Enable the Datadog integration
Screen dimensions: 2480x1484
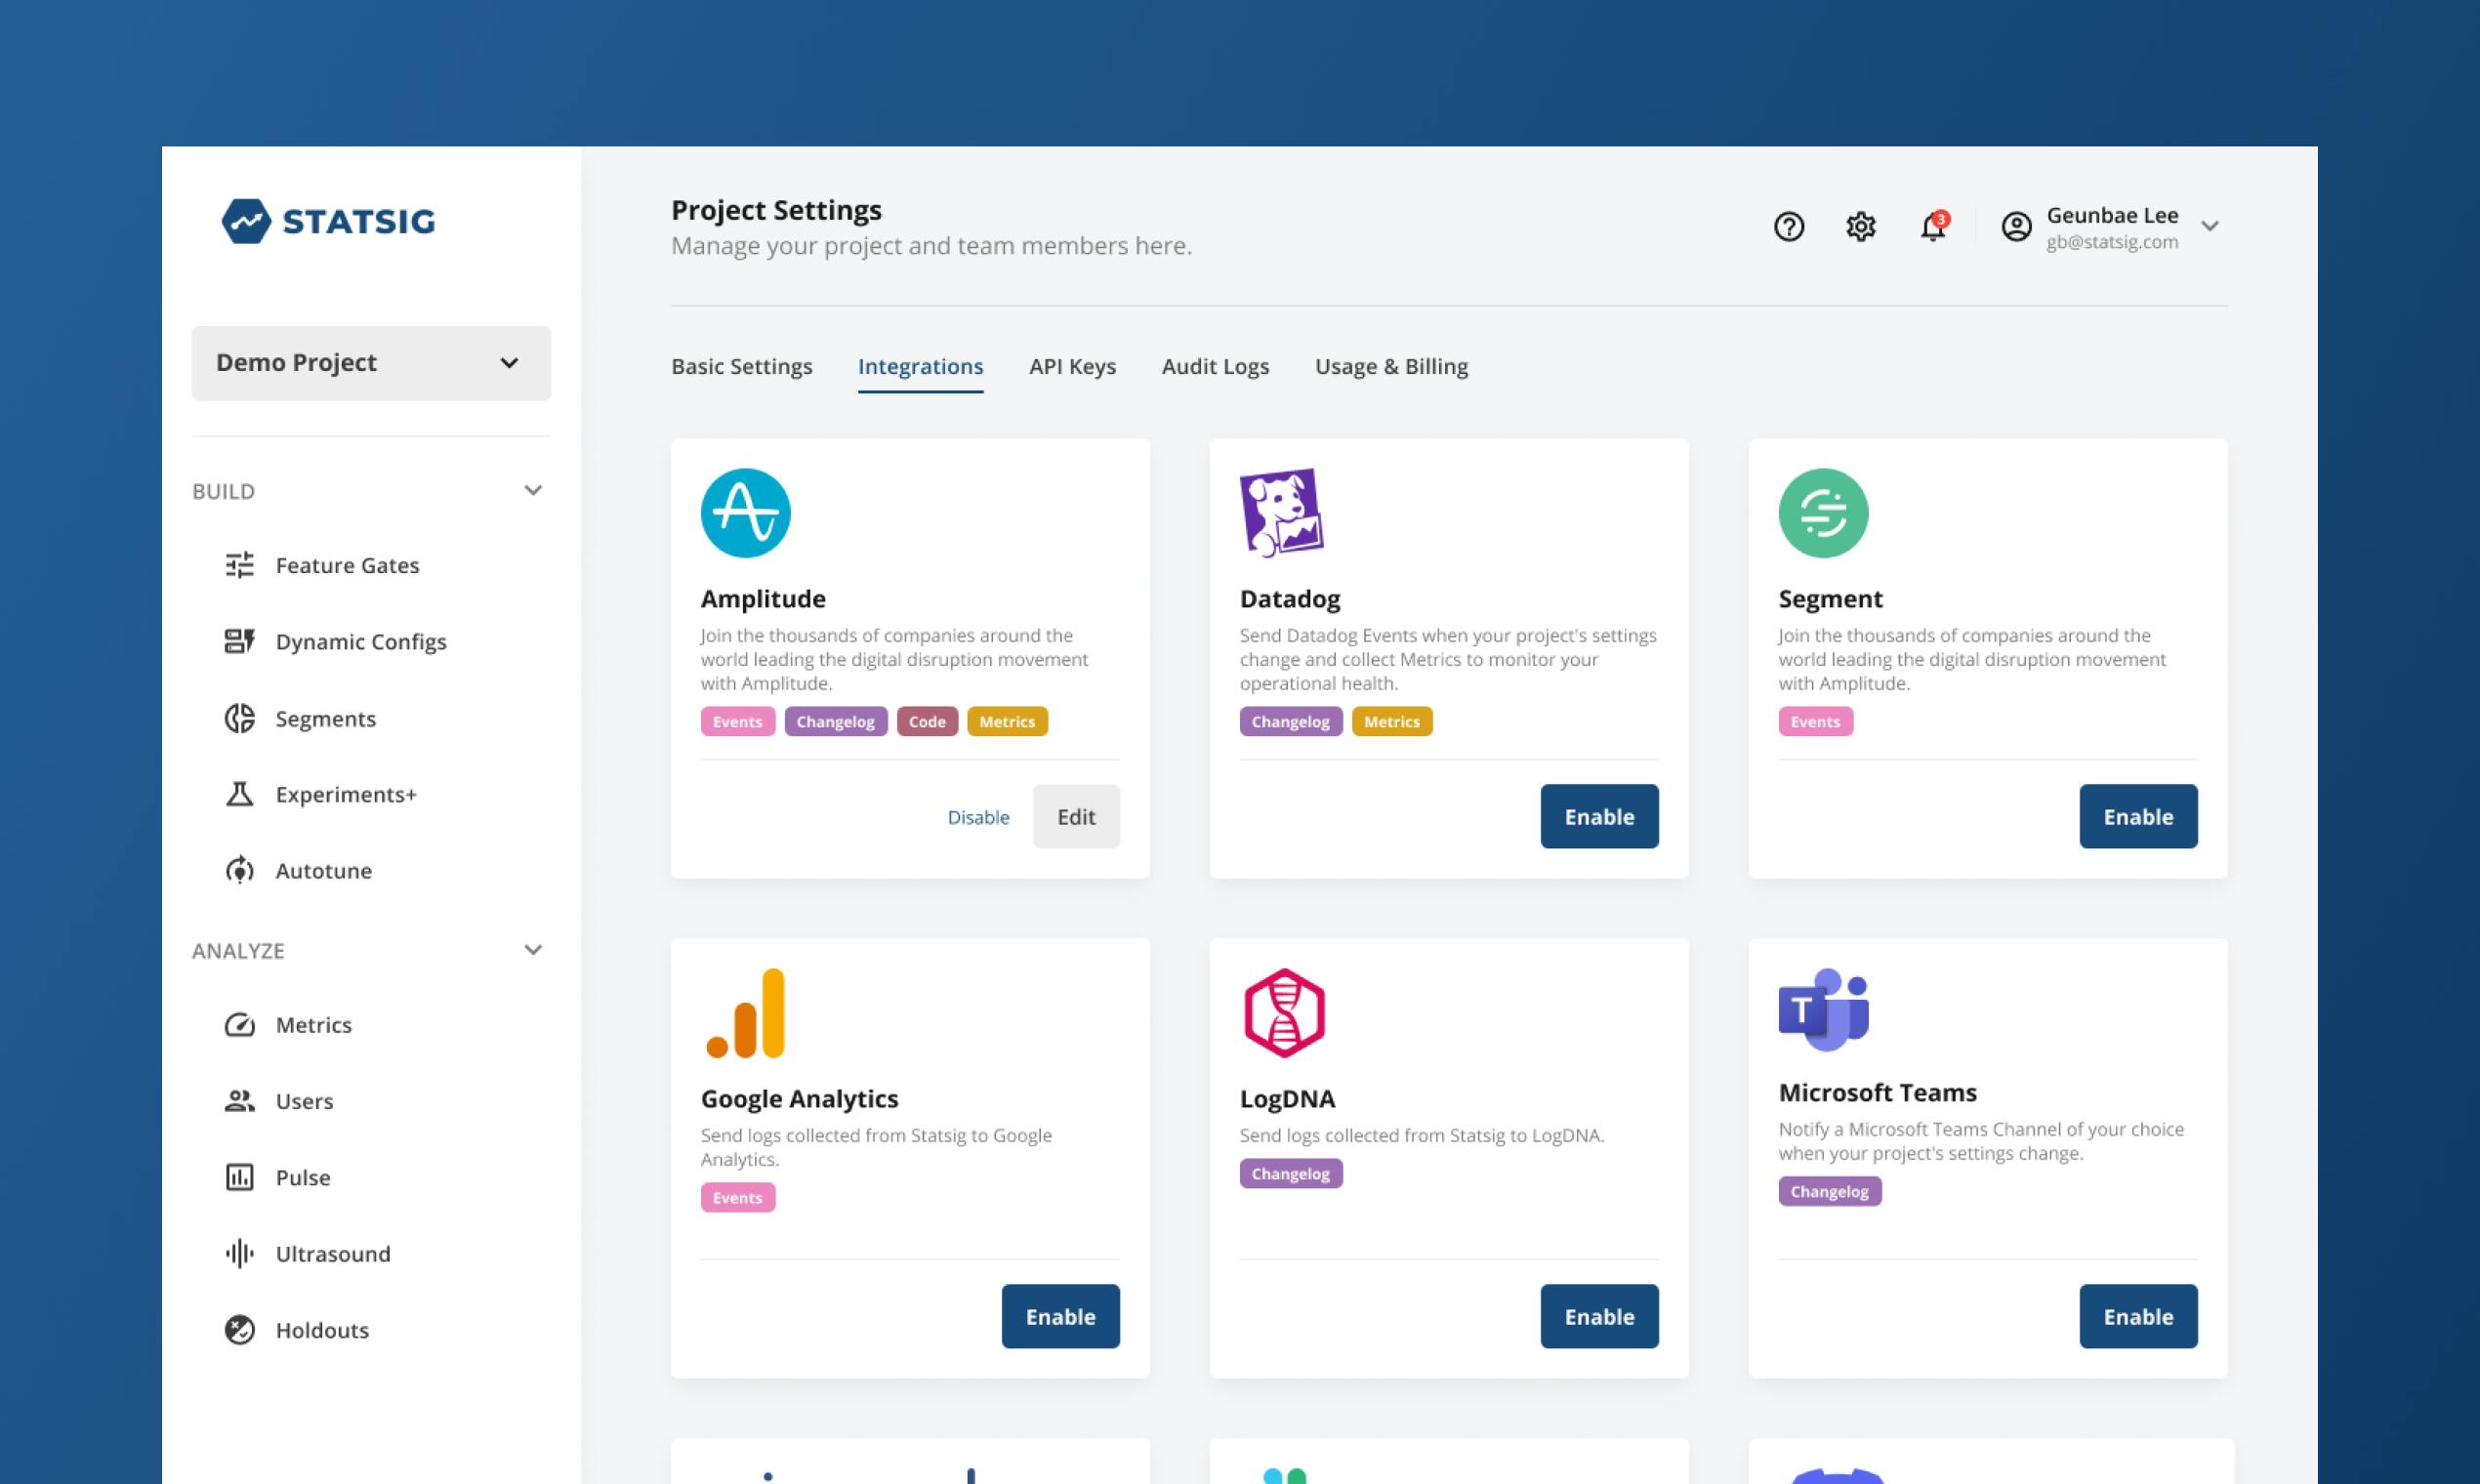point(1599,816)
